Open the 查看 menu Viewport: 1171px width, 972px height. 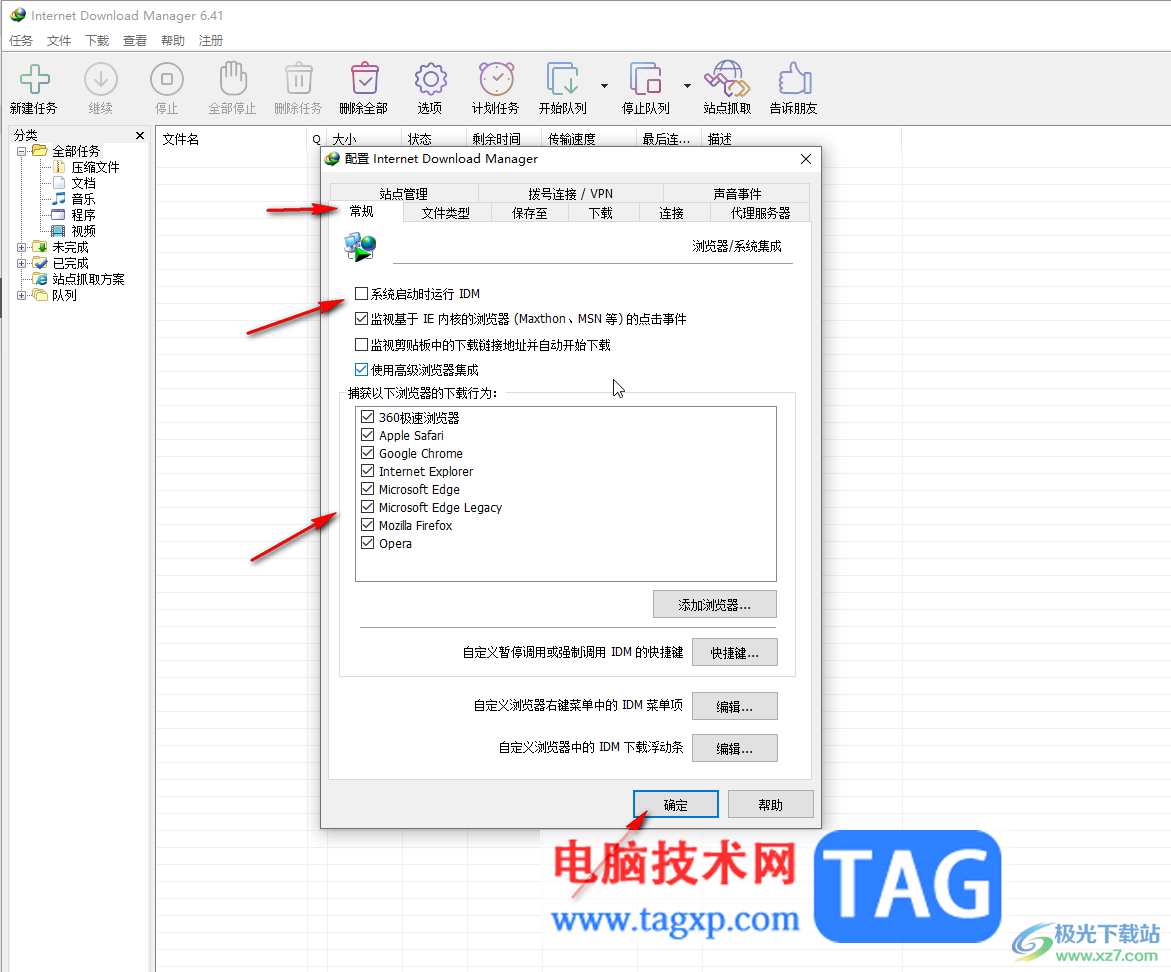135,40
